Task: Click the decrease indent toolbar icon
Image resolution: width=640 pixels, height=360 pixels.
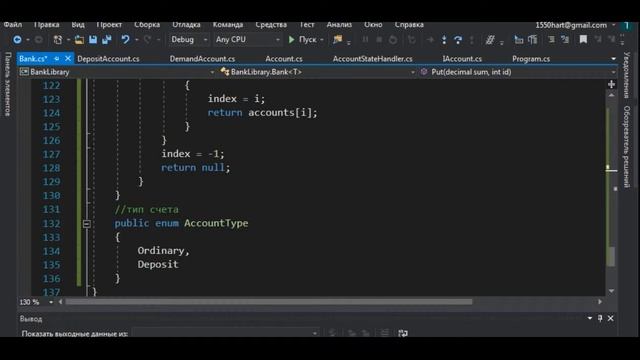Action: point(519,40)
